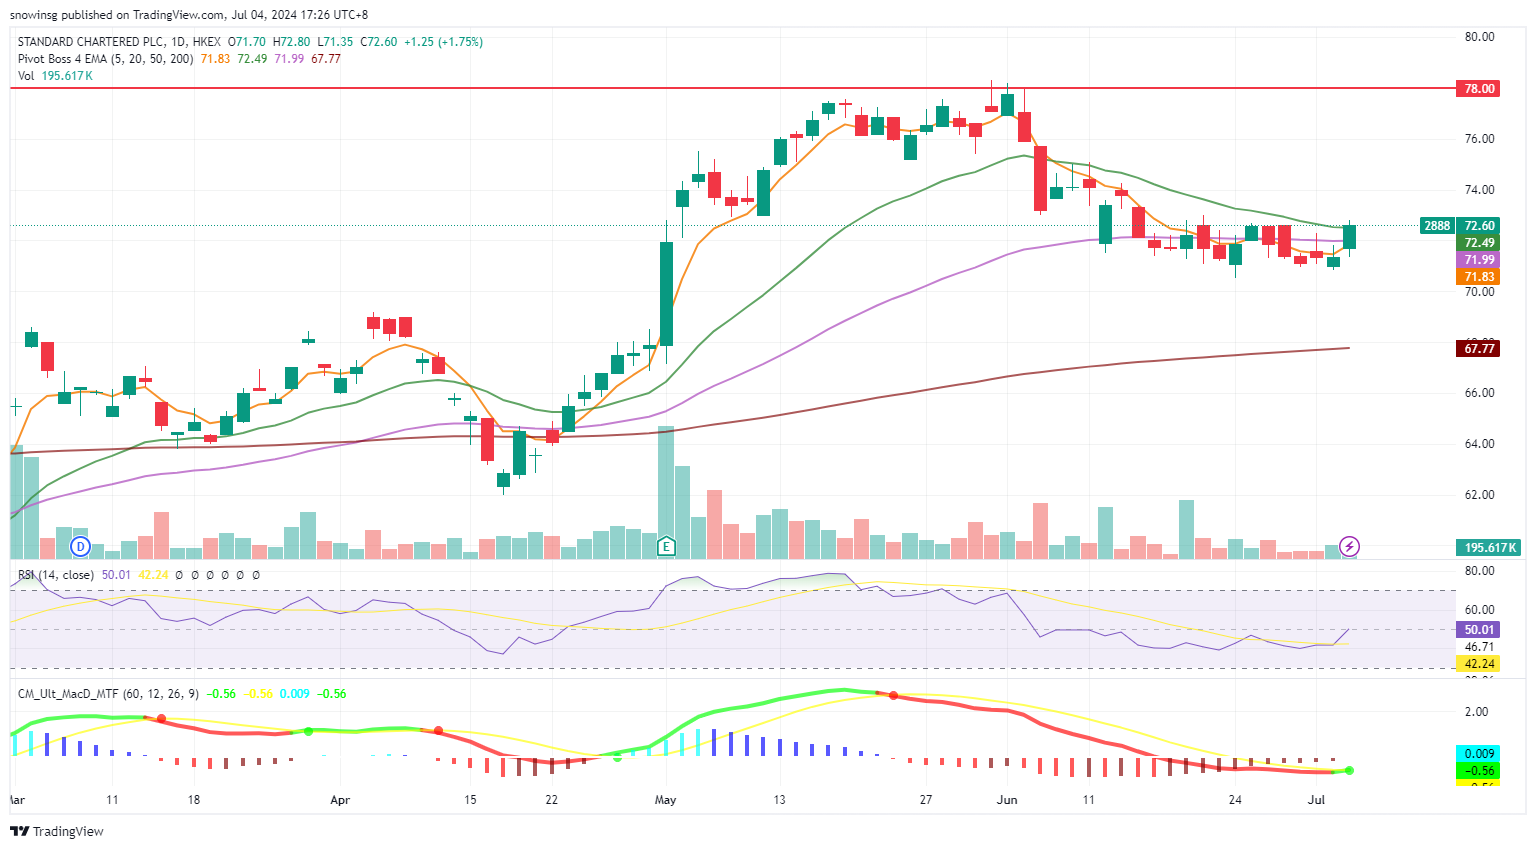This screenshot has height=849, width=1536.
Task: Click the yellow 42.24 RSI axis label
Action: click(x=1479, y=664)
